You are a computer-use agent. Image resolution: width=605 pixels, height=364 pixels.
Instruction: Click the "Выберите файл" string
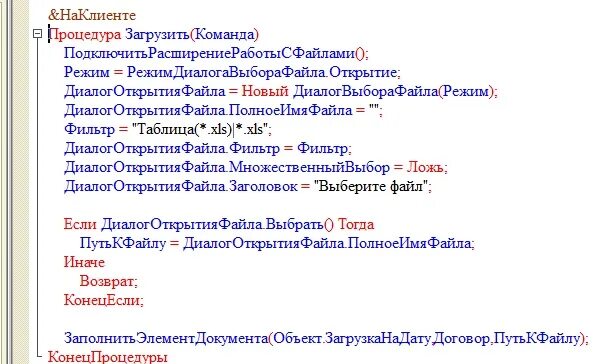click(x=371, y=186)
